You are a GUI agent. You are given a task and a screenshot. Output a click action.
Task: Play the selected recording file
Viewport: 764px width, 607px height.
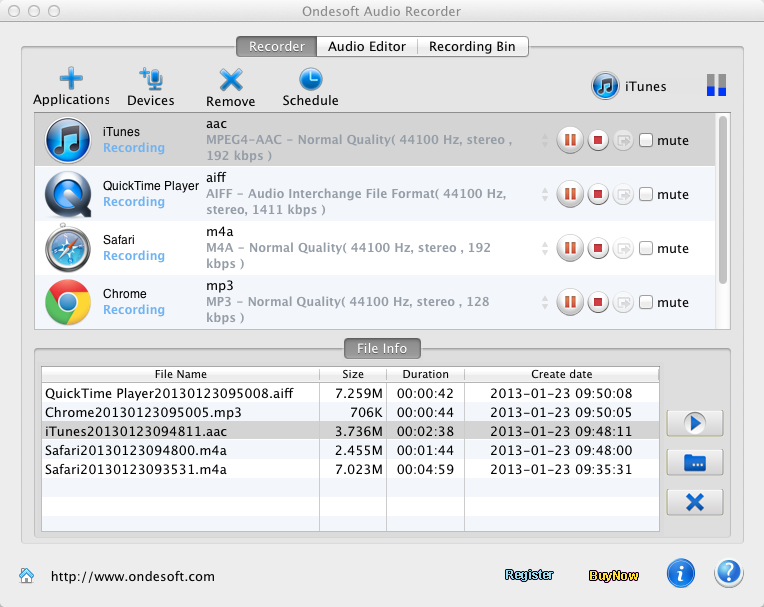coord(693,423)
